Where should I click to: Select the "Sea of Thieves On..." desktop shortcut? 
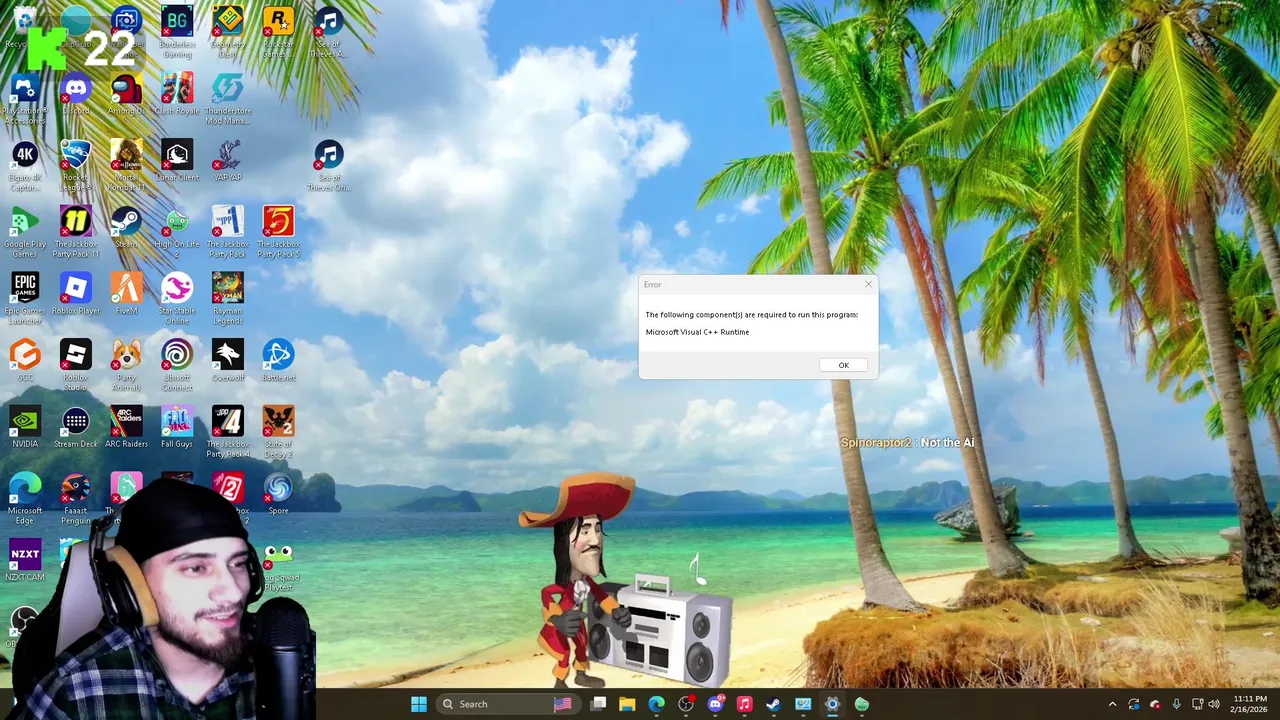coord(328,166)
